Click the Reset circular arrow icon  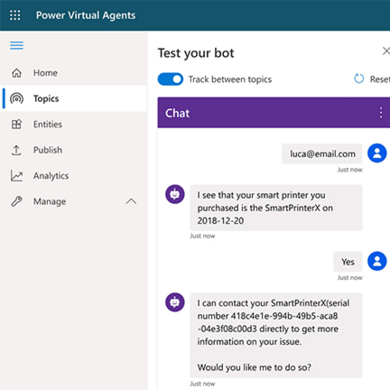(359, 79)
